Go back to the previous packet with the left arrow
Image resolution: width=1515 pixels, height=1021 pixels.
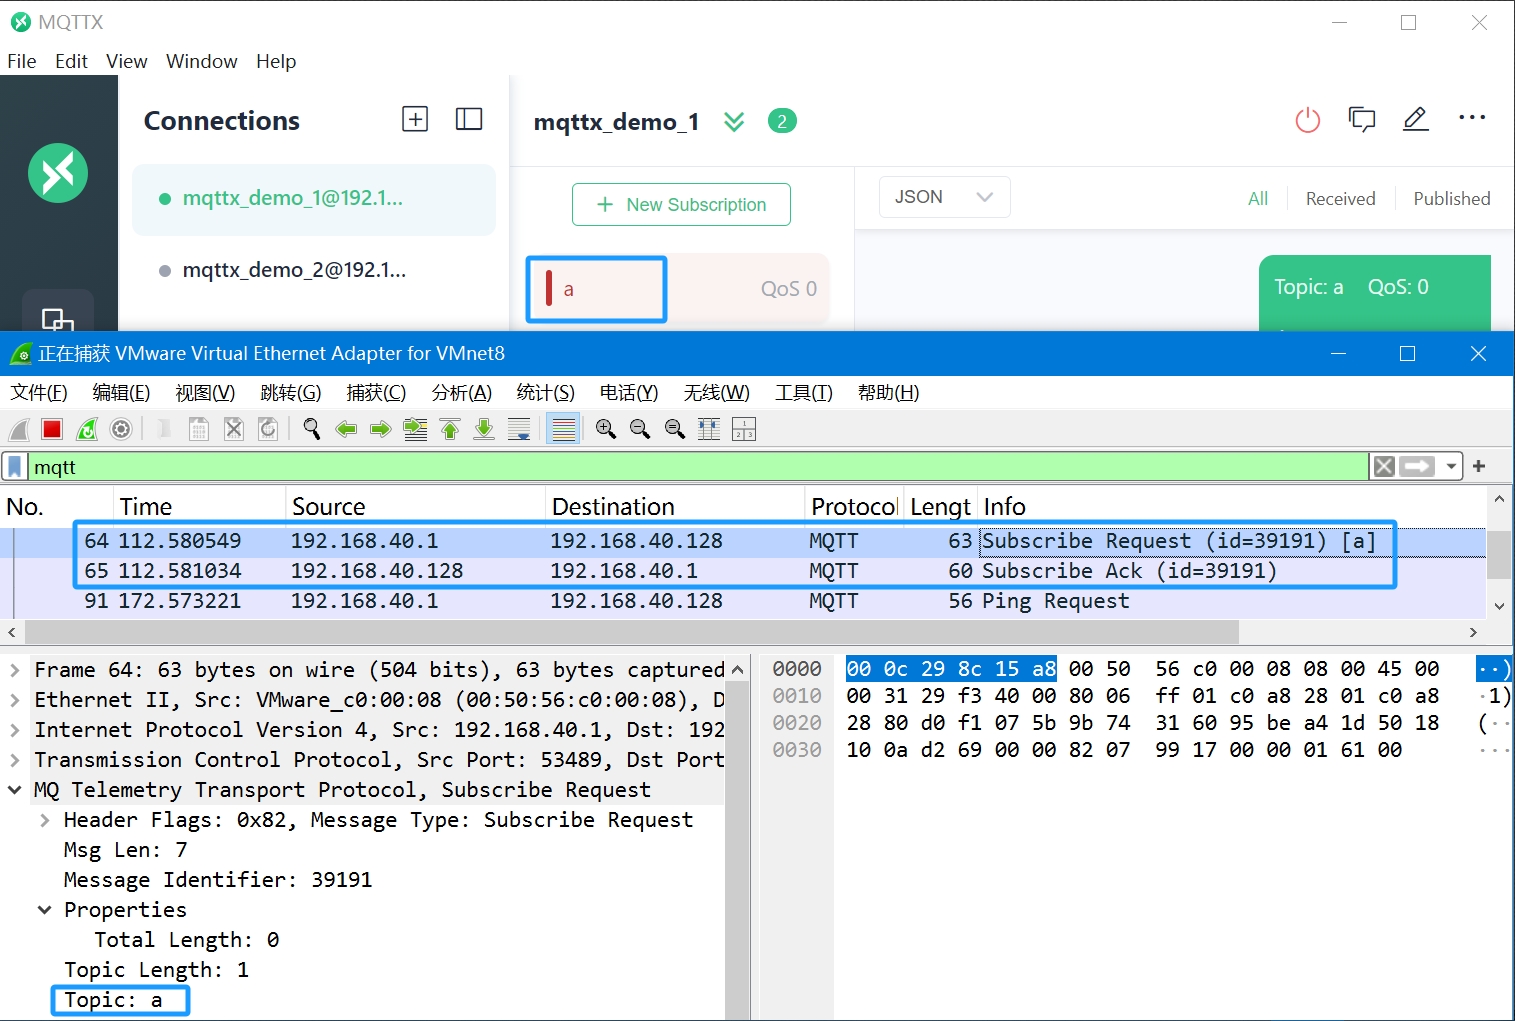tap(346, 429)
